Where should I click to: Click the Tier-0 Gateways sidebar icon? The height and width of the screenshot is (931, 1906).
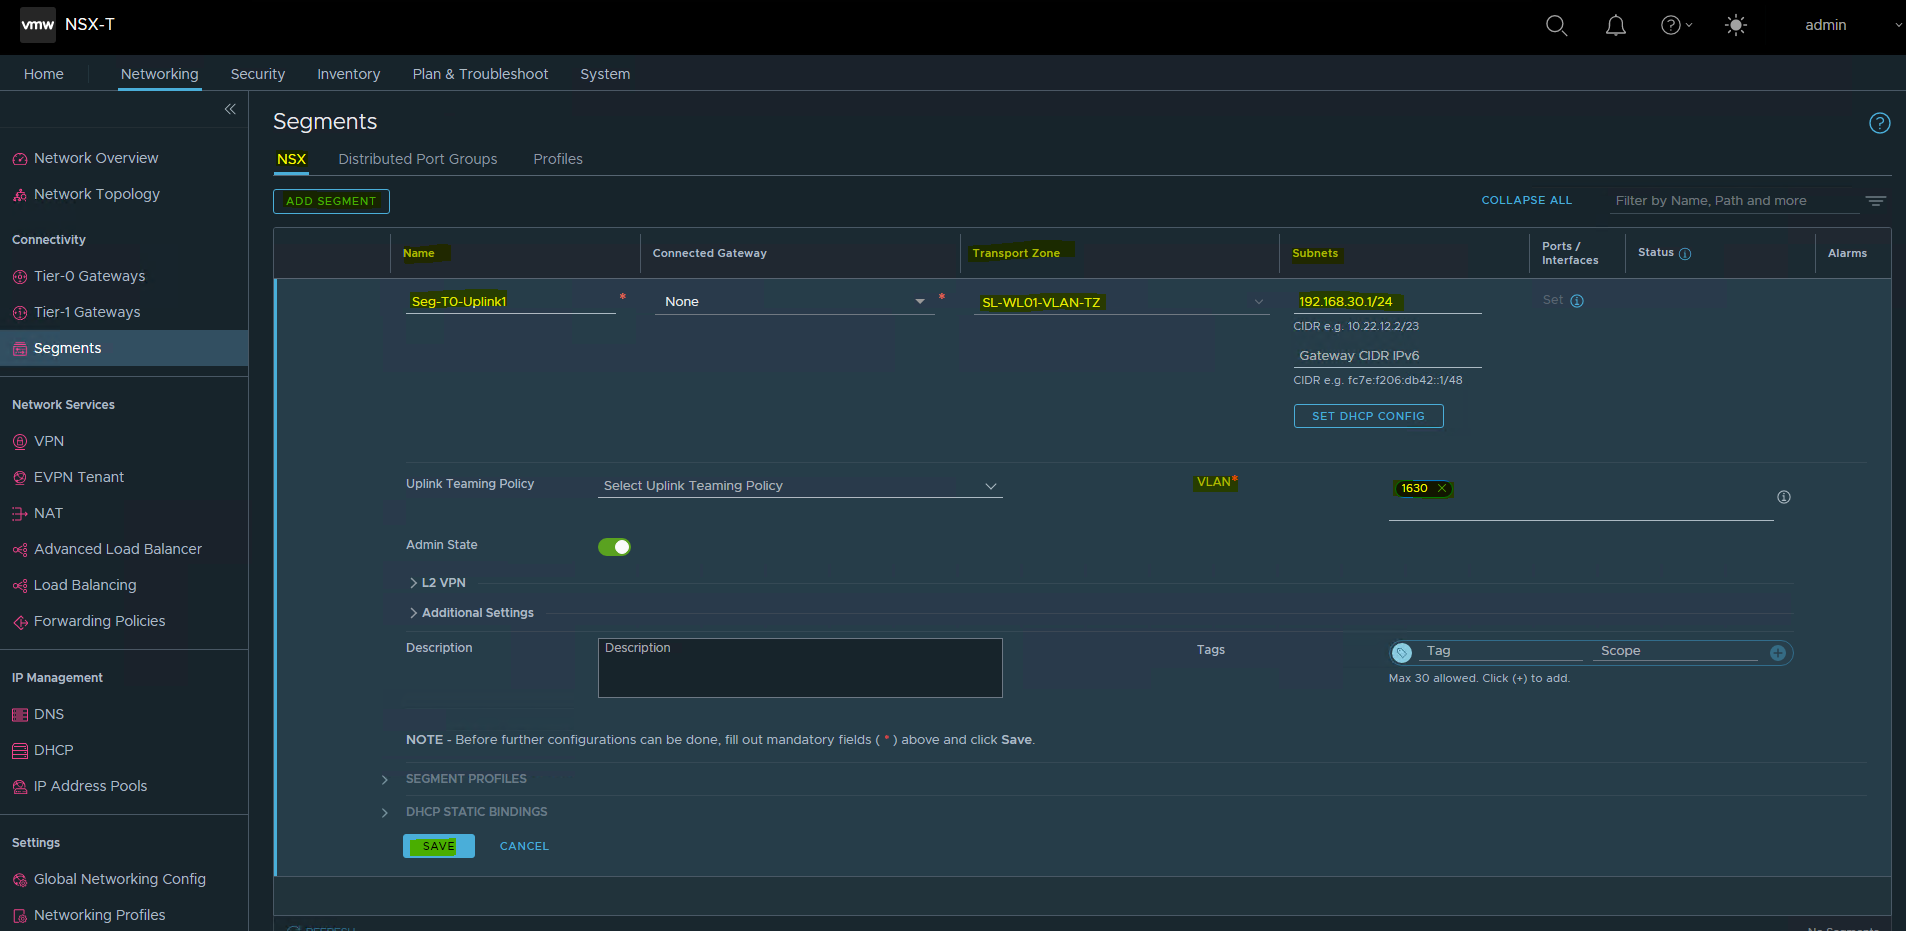tap(20, 277)
